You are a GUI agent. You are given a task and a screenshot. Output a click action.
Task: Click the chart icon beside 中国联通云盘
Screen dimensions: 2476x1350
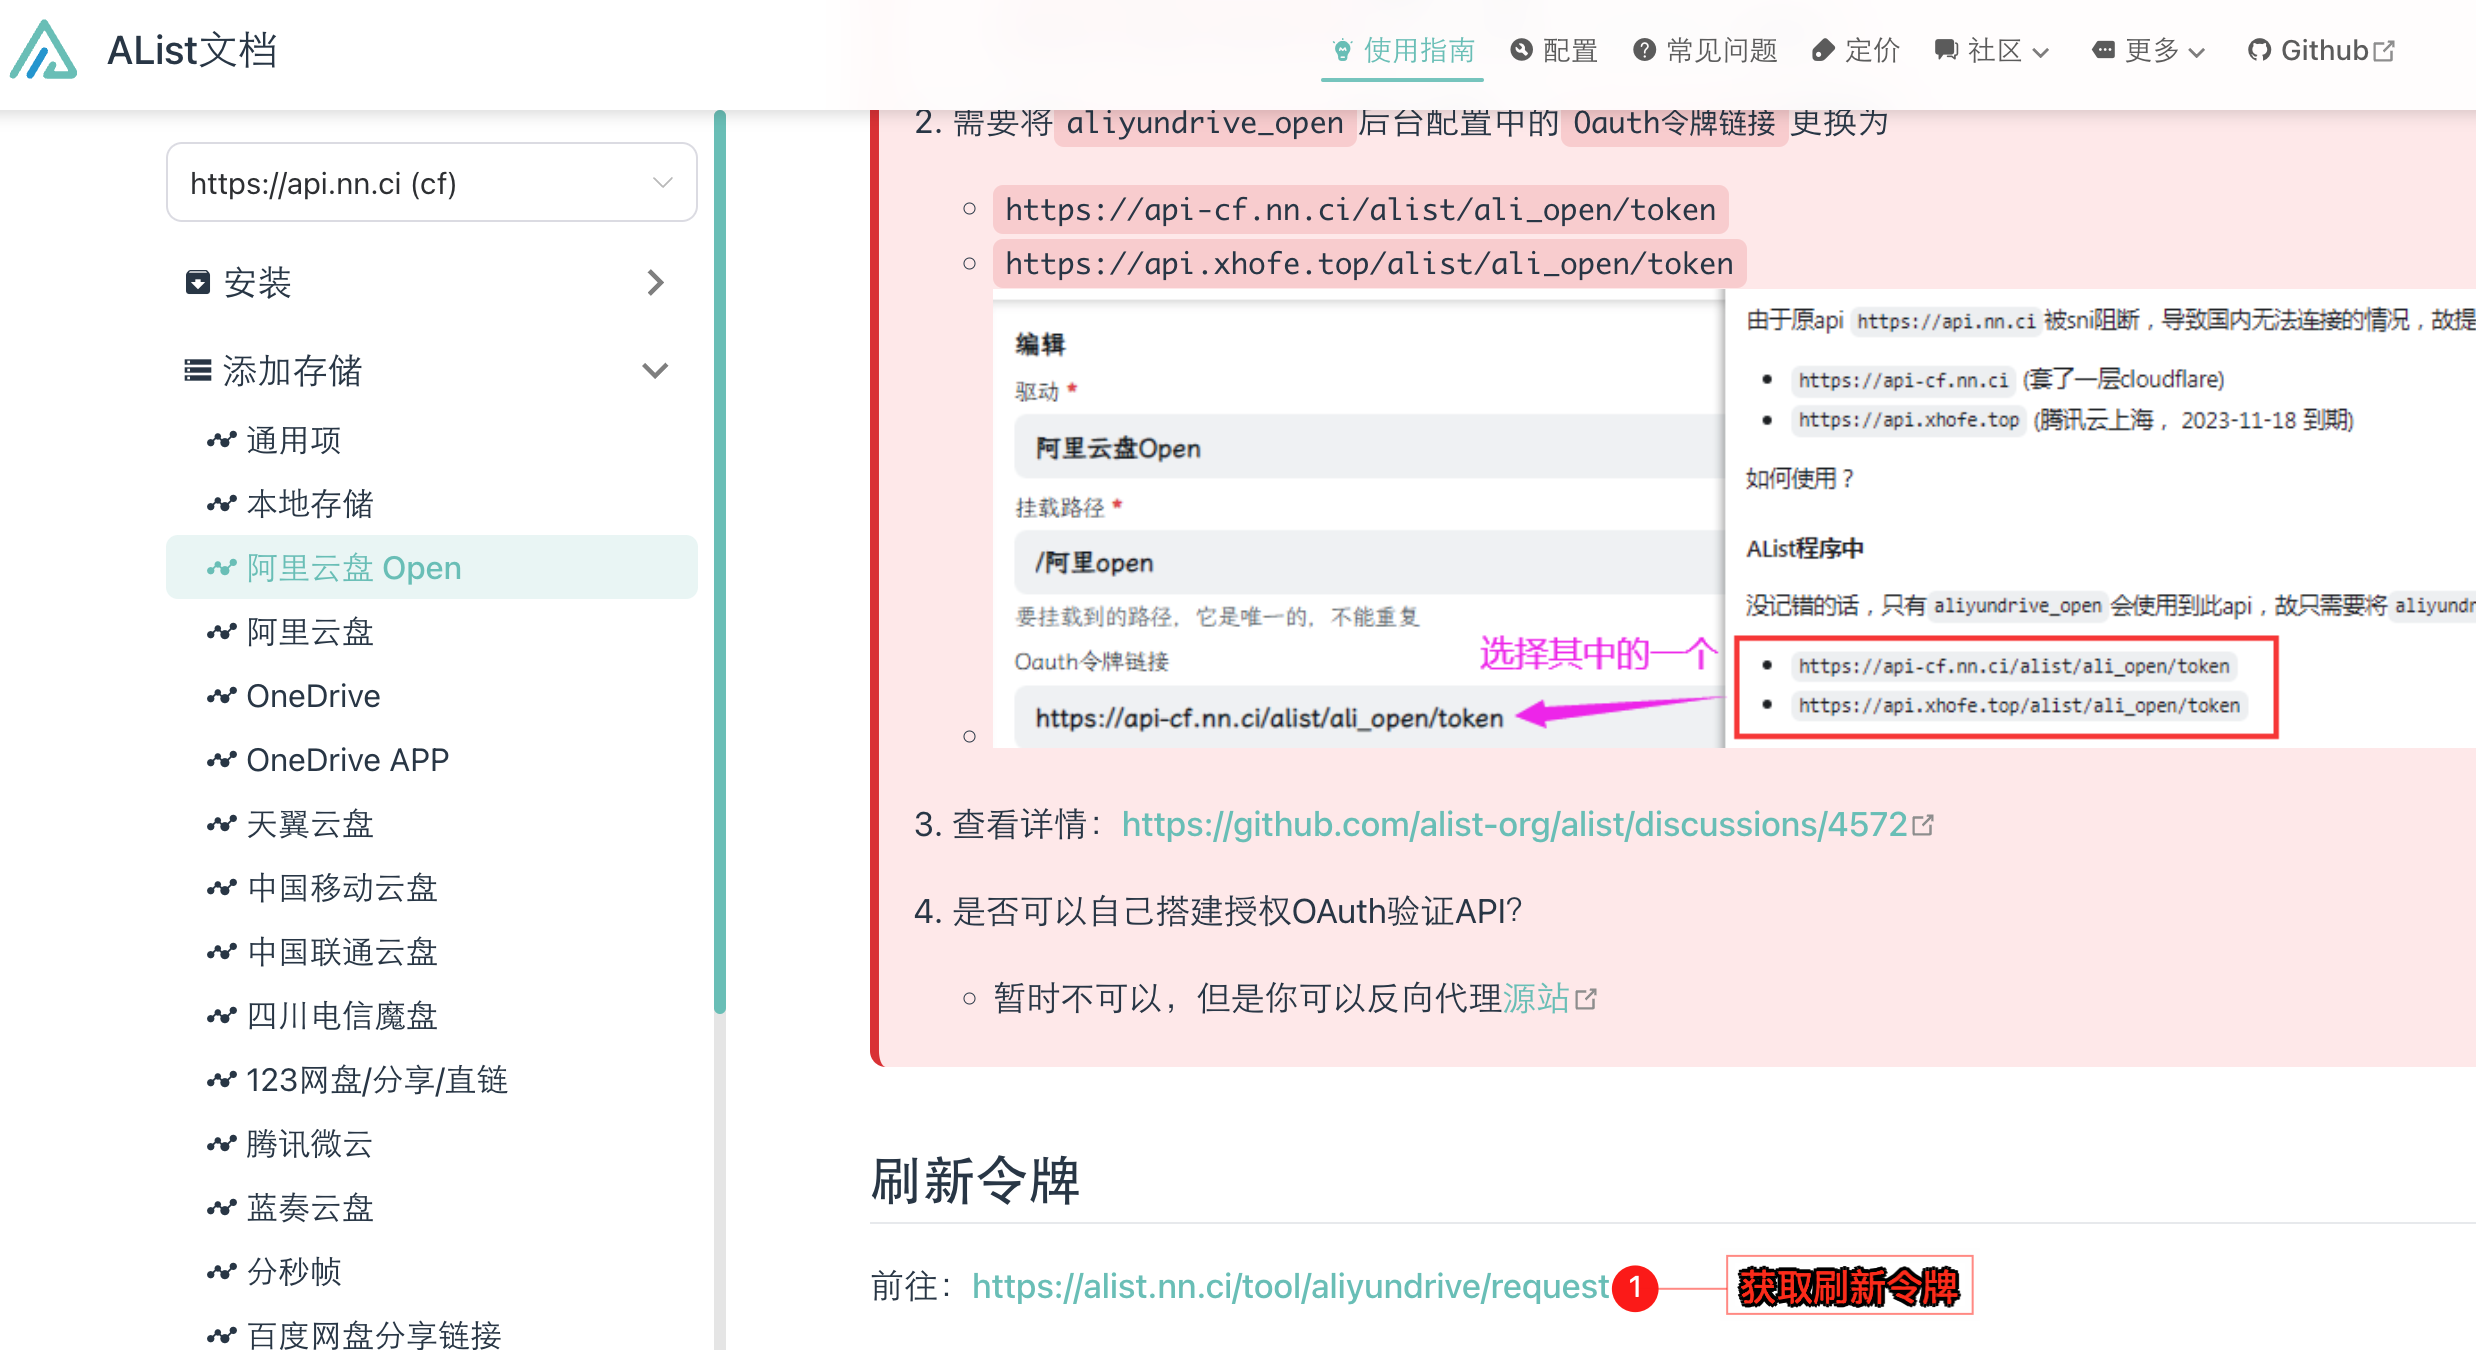coord(221,952)
